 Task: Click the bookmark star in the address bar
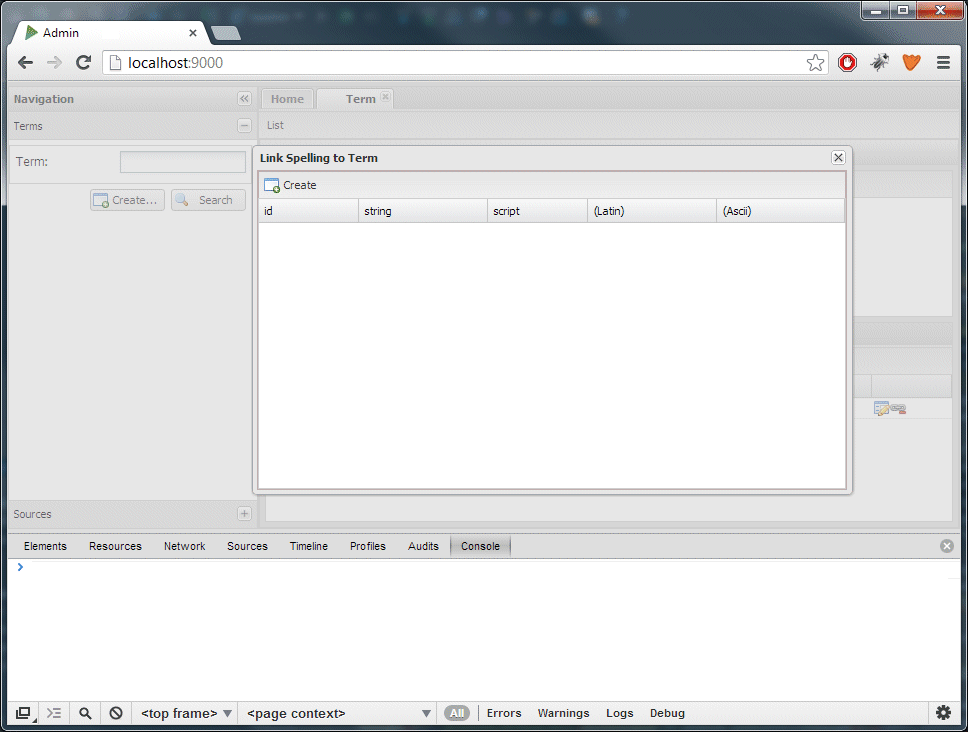pyautogui.click(x=815, y=62)
